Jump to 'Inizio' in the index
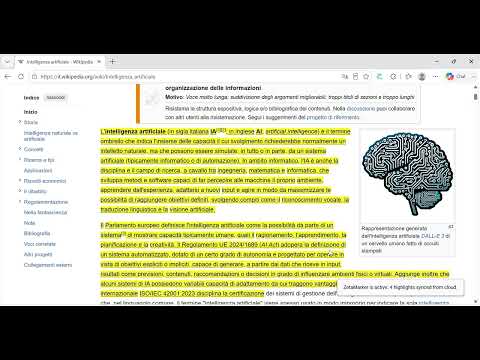 [x=31, y=112]
